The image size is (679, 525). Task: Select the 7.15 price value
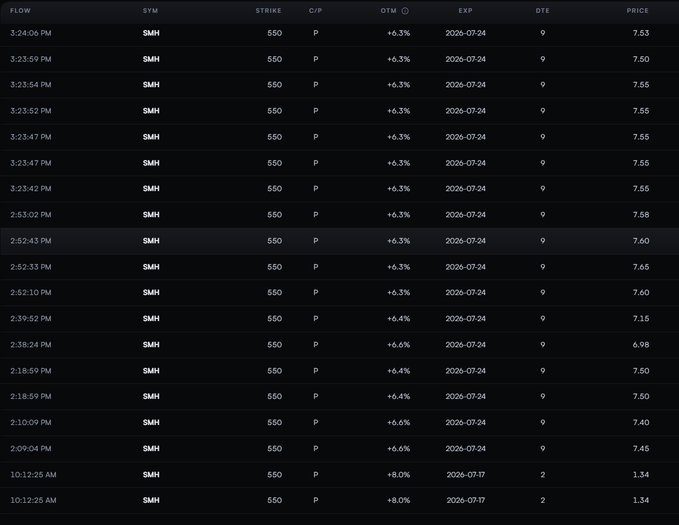click(641, 318)
